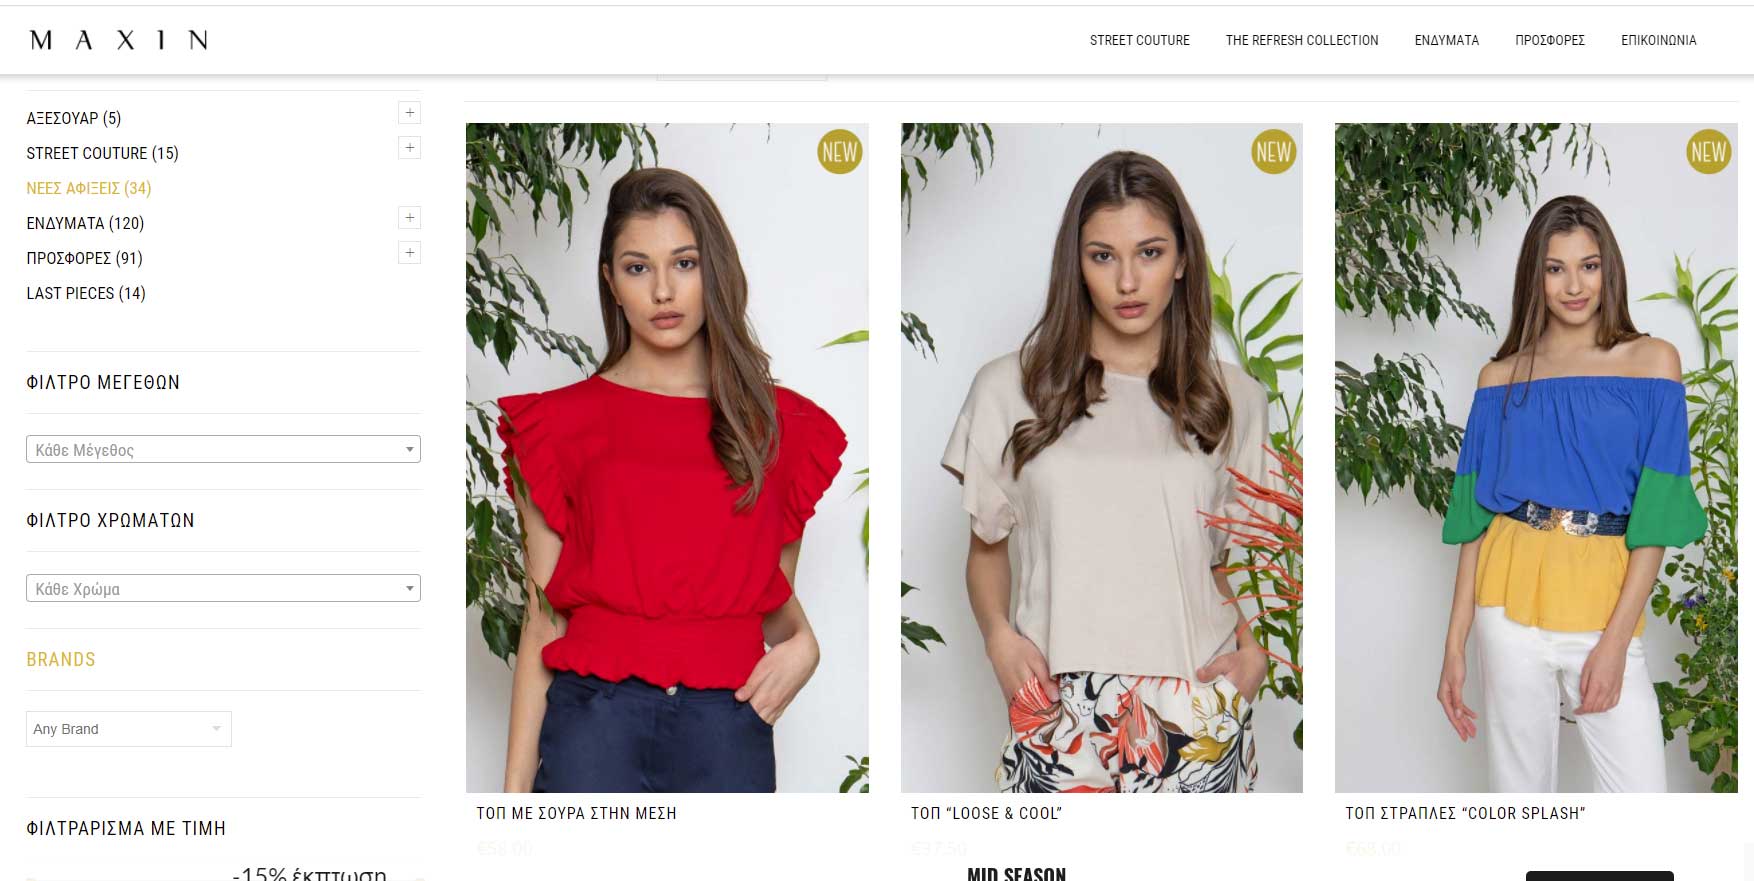Viewport: 1754px width, 881px height.
Task: Expand the ΠΡΟΣΦΟΡΕΣ sidebar plus icon
Action: [x=409, y=253]
